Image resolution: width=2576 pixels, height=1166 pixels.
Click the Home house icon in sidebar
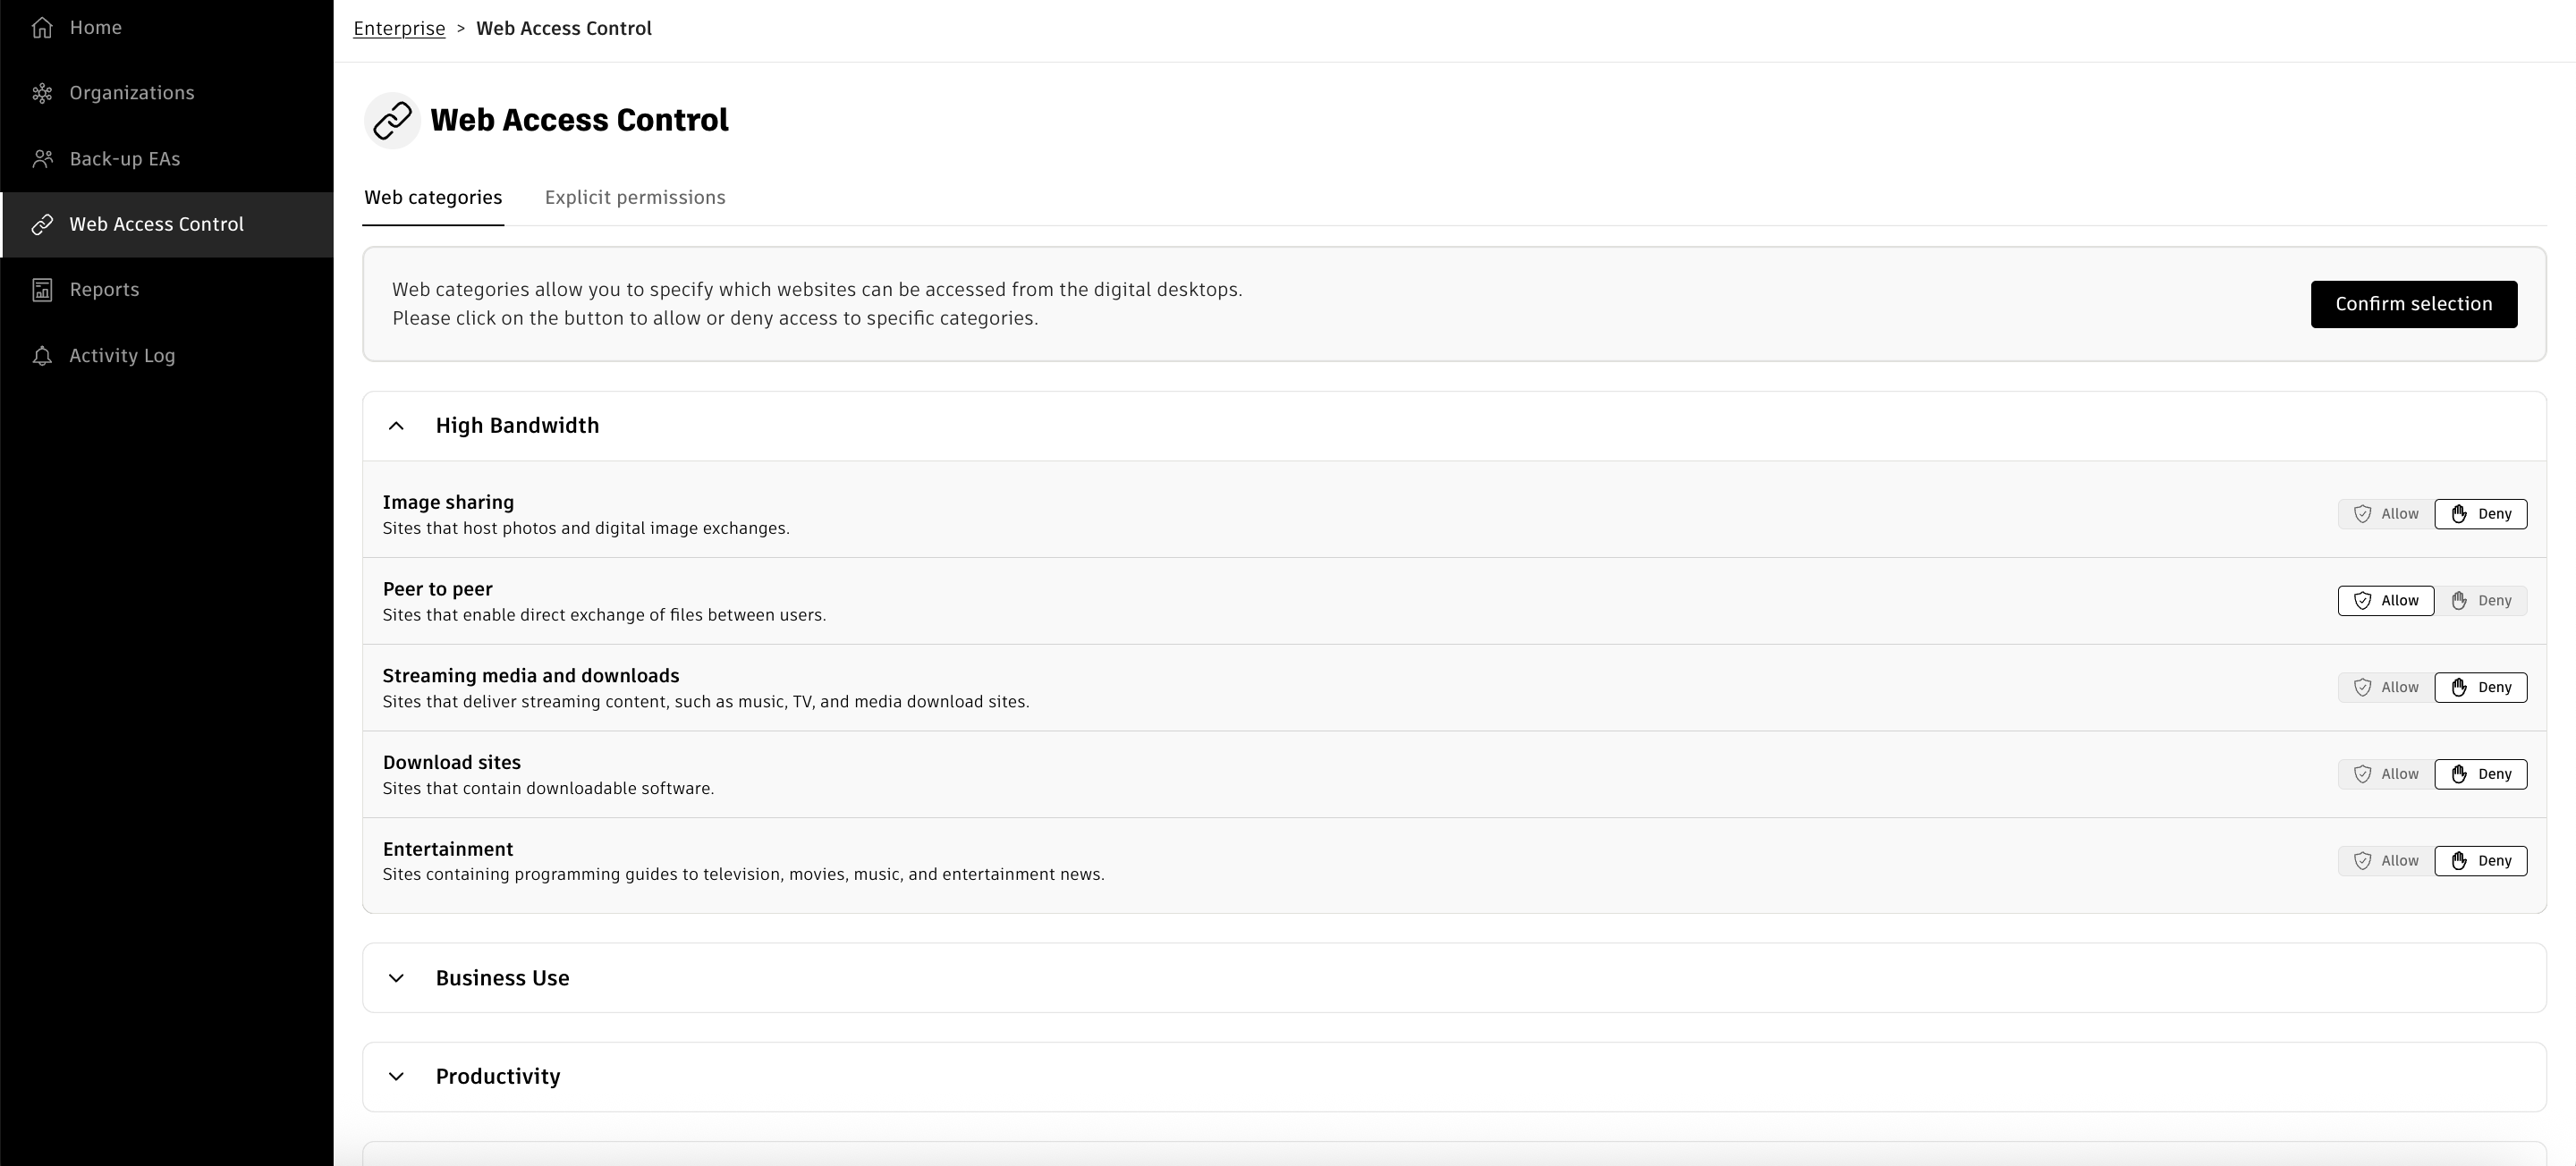click(42, 28)
